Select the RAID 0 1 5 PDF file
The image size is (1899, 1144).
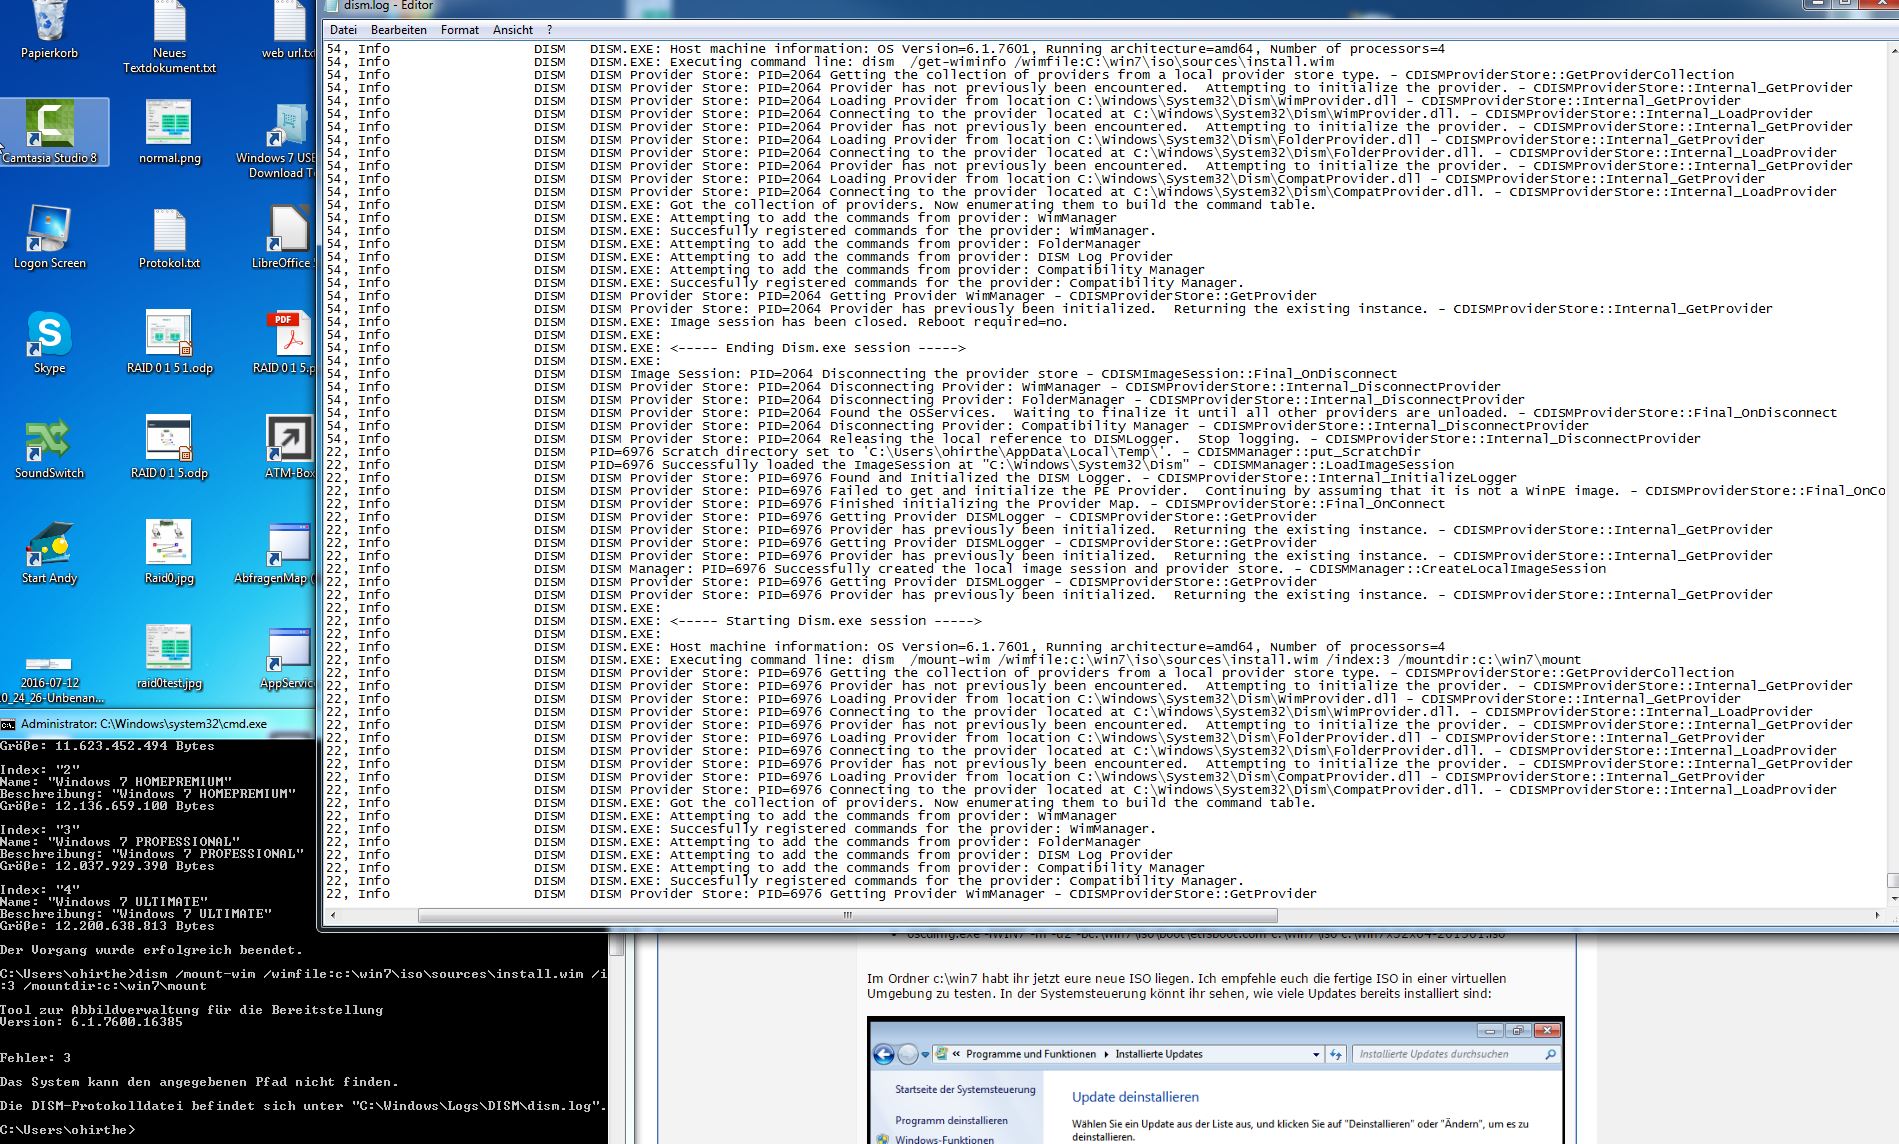pyautogui.click(x=284, y=343)
